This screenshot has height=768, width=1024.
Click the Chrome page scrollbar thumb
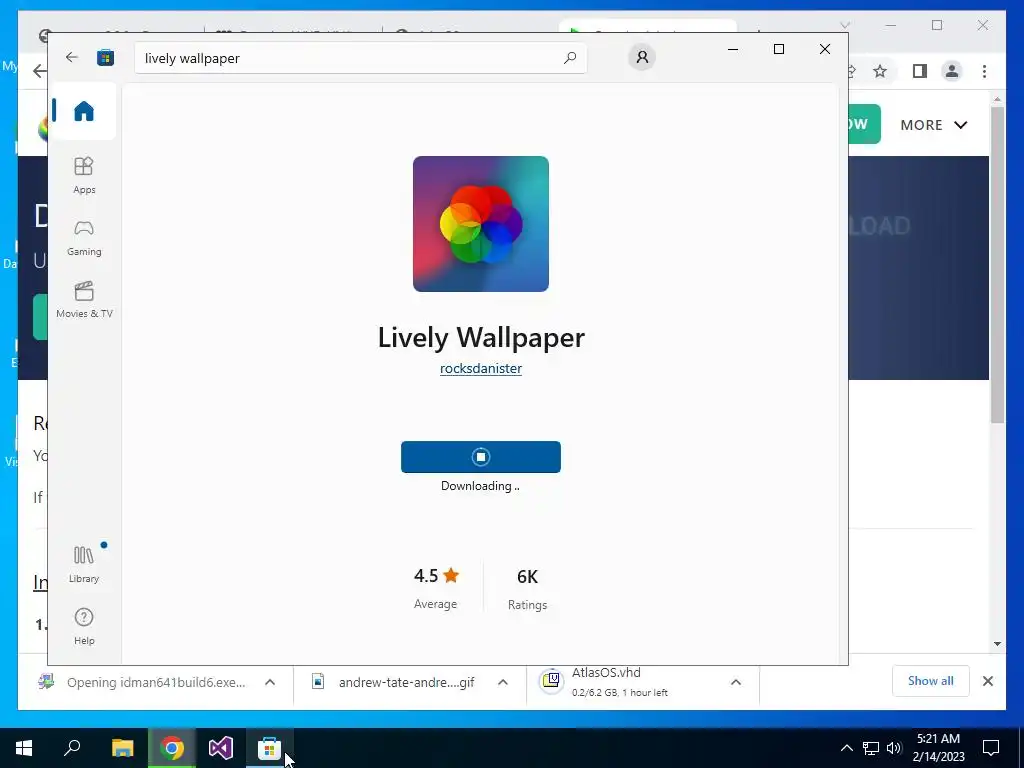coord(997,264)
